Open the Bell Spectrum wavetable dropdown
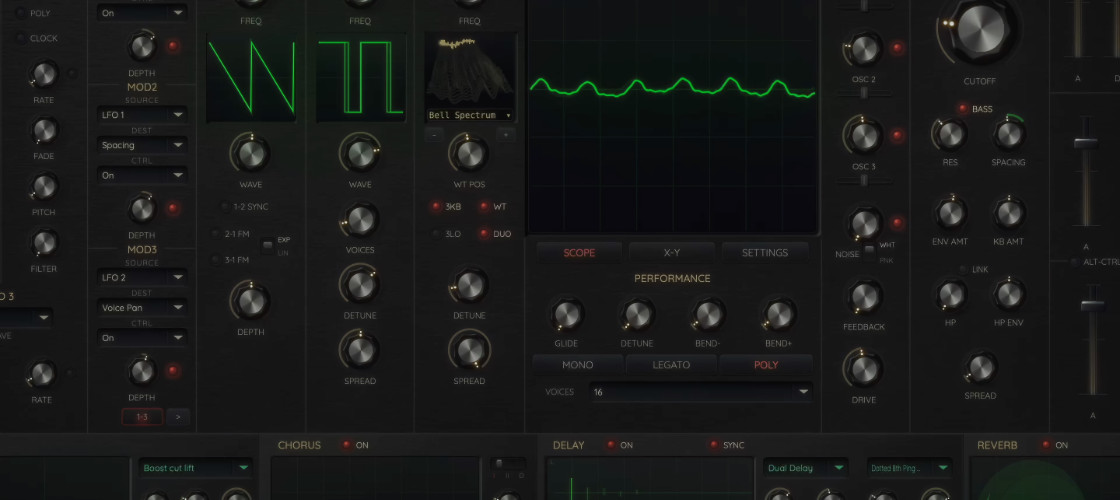The height and width of the screenshot is (500, 1120). 469,115
